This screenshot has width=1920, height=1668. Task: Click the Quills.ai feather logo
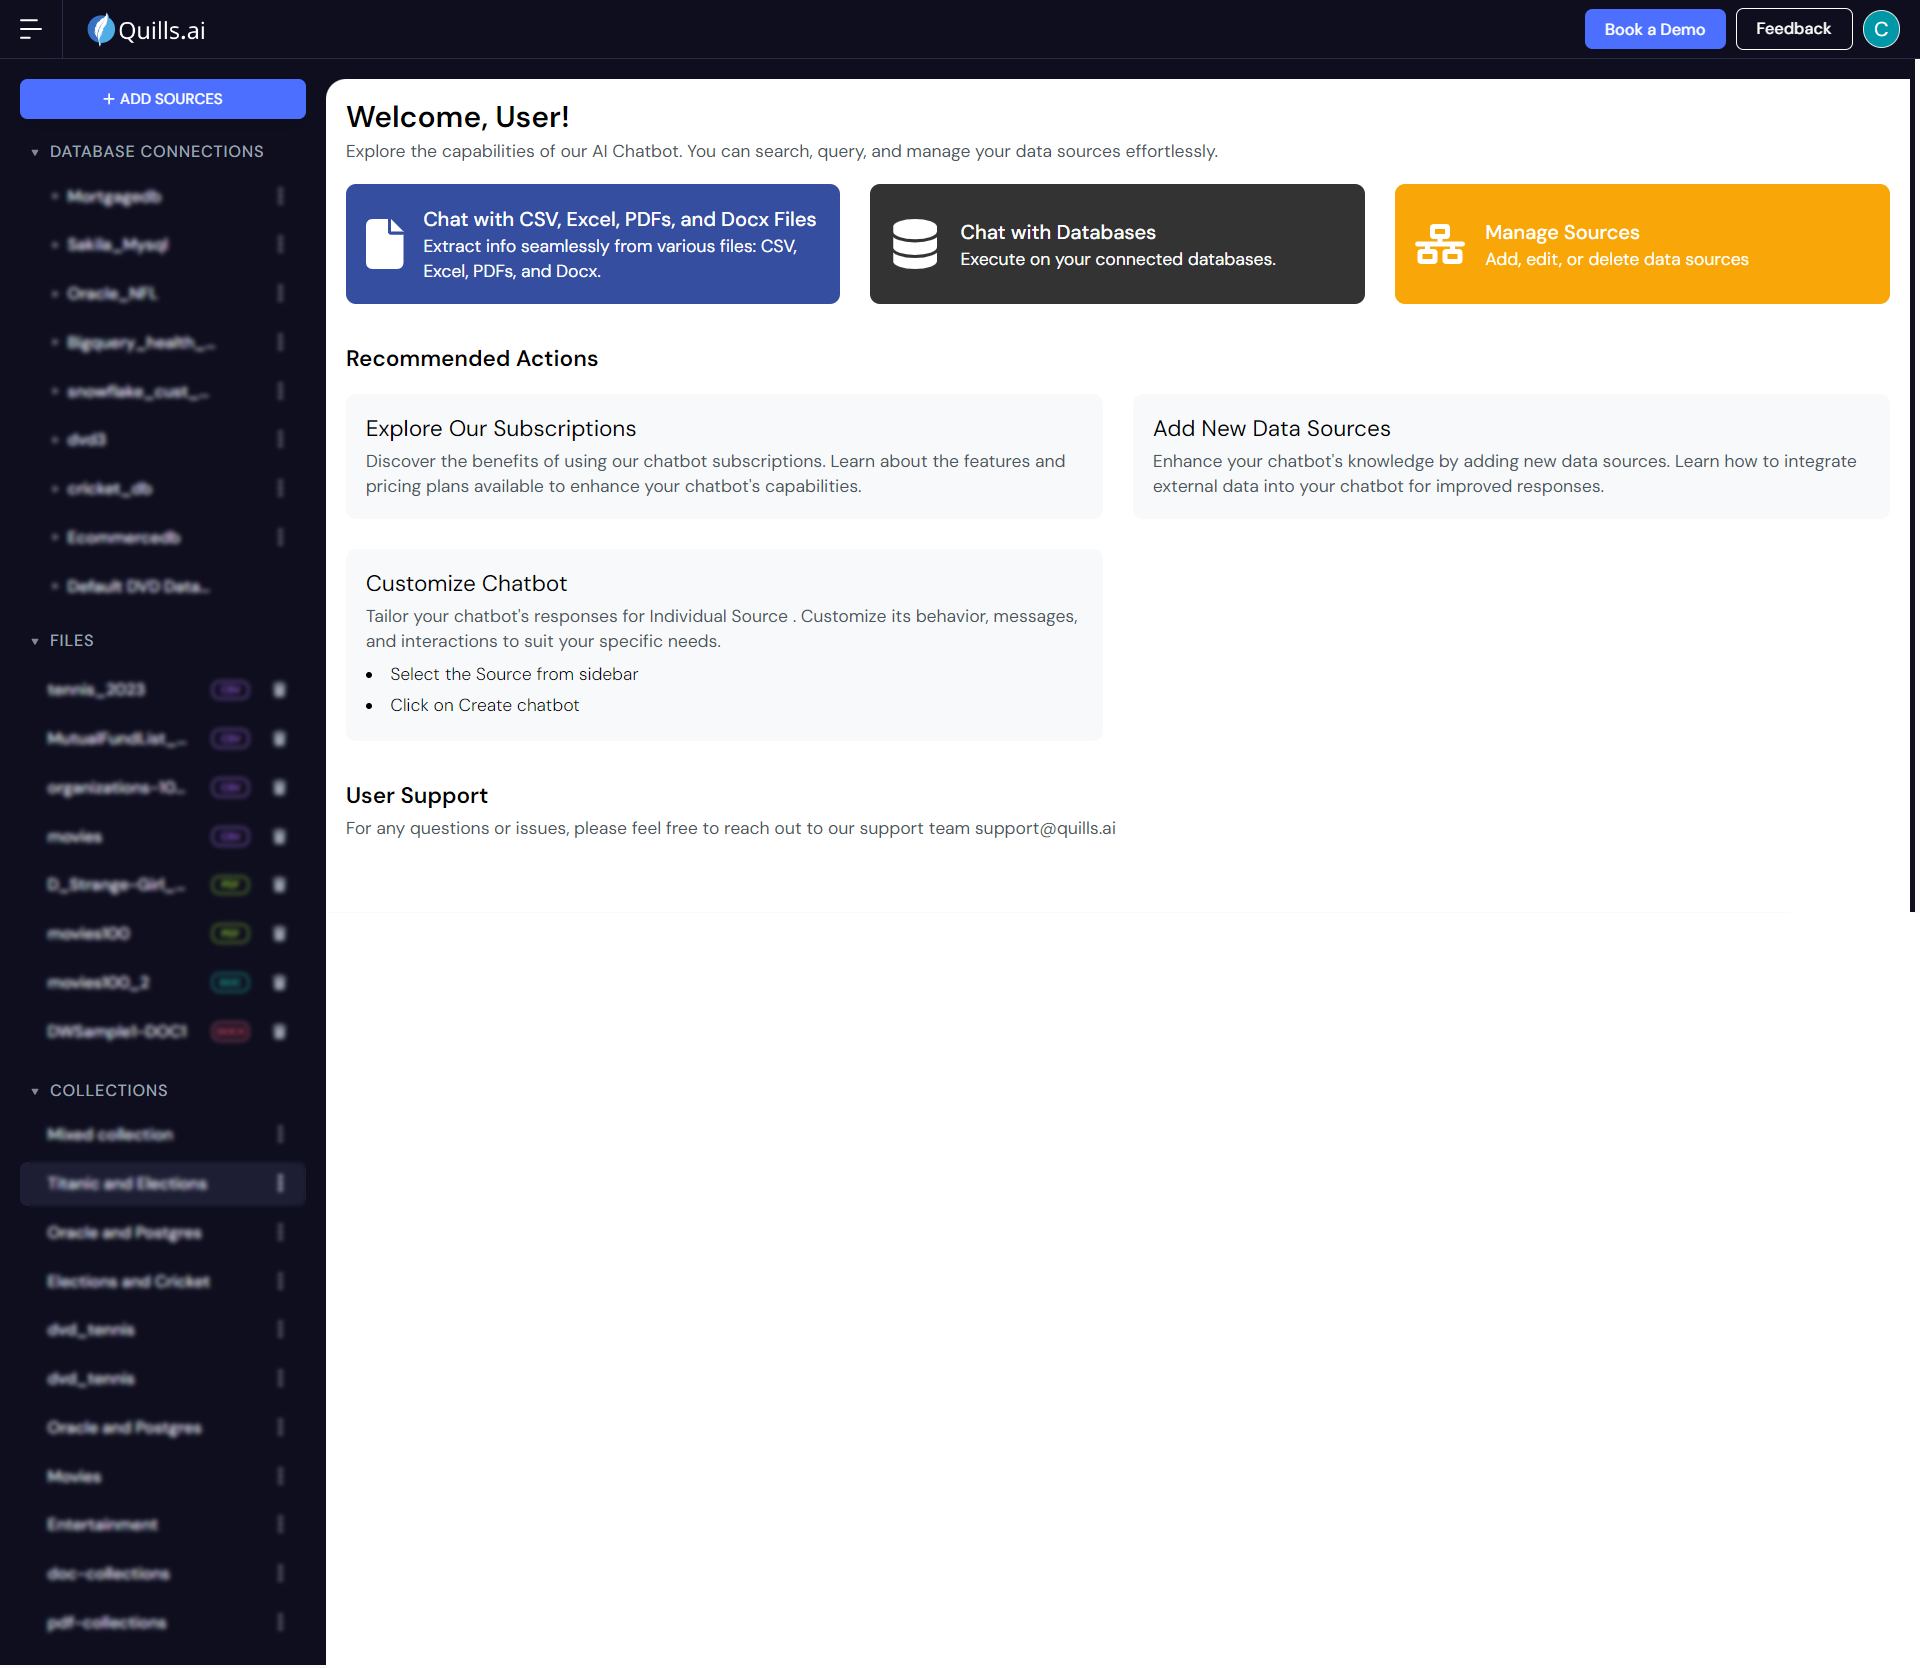100,29
